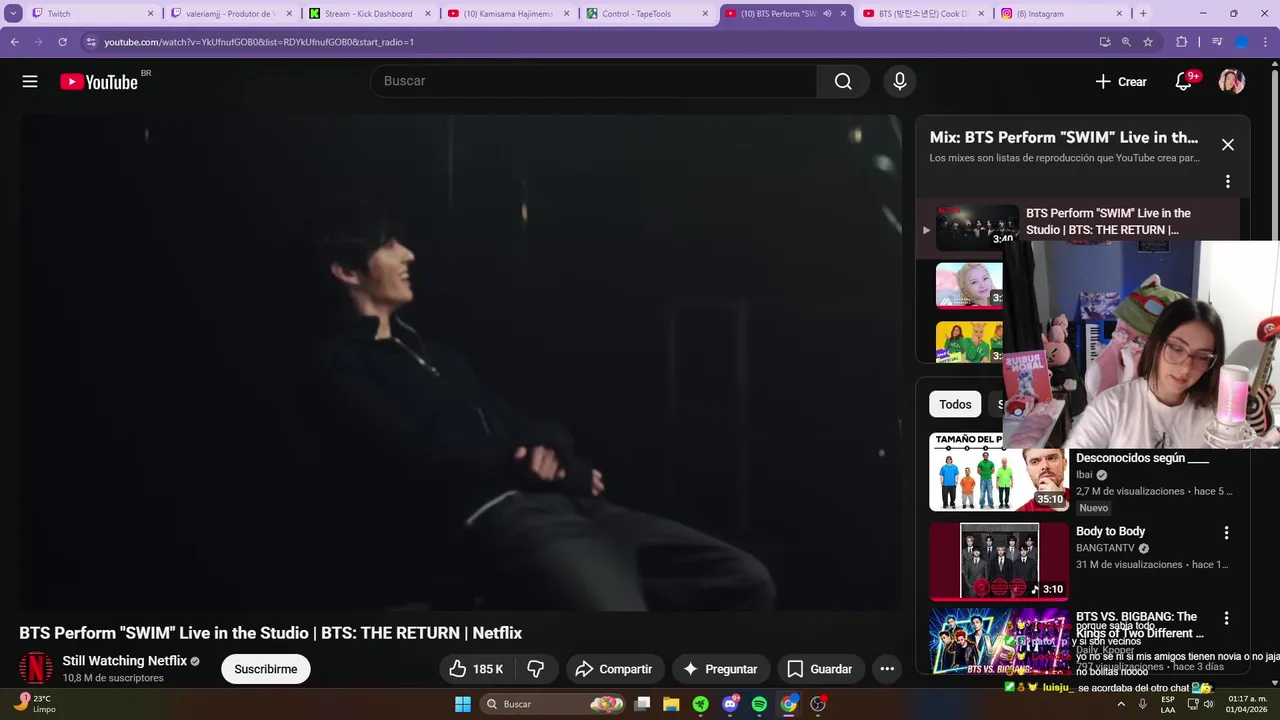Viewport: 1280px width, 720px height.
Task: Open File Explorer from the taskbar
Action: pos(671,704)
